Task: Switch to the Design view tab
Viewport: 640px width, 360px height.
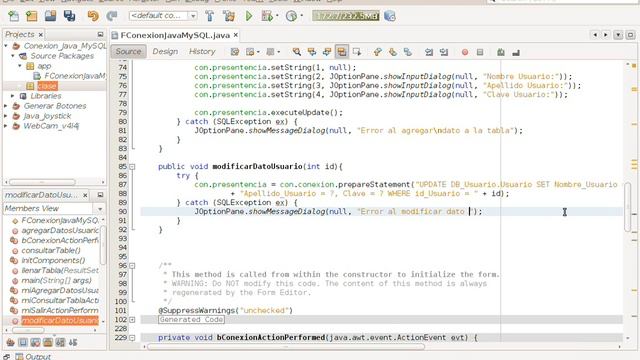Action: pyautogui.click(x=165, y=51)
